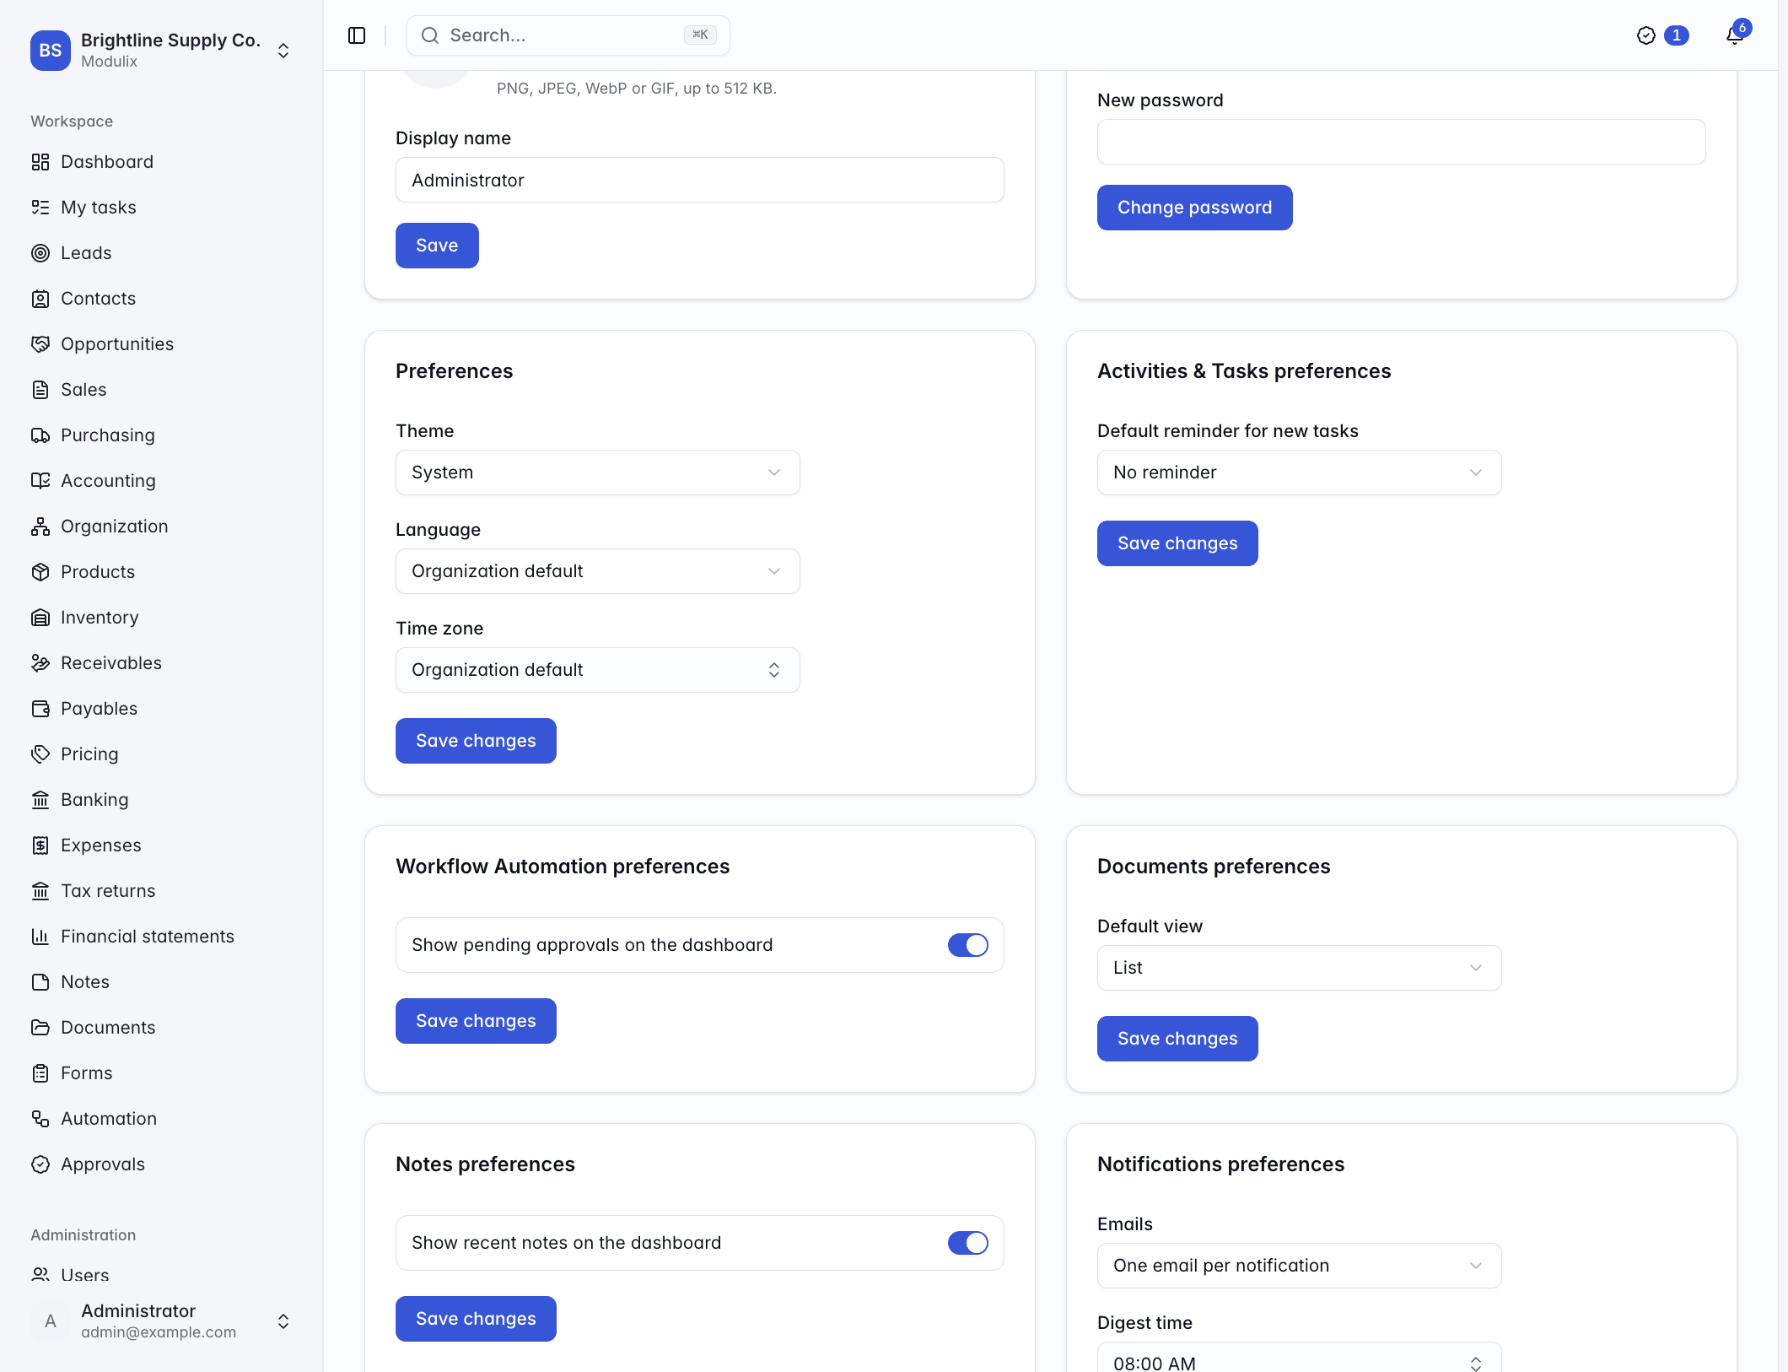Click the Sales document icon
The height and width of the screenshot is (1372, 1788).
[x=40, y=389]
